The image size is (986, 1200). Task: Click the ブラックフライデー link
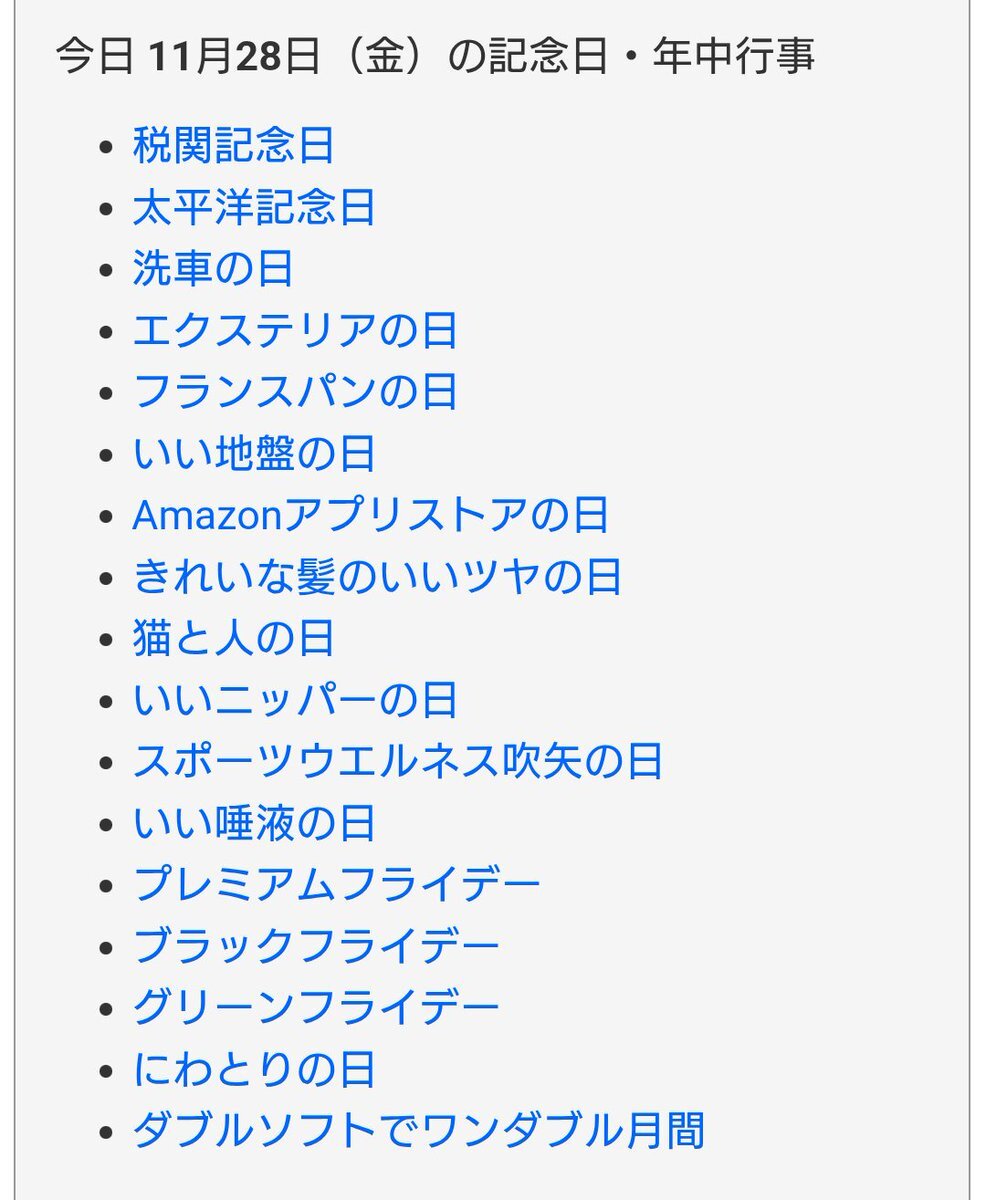[x=316, y=947]
